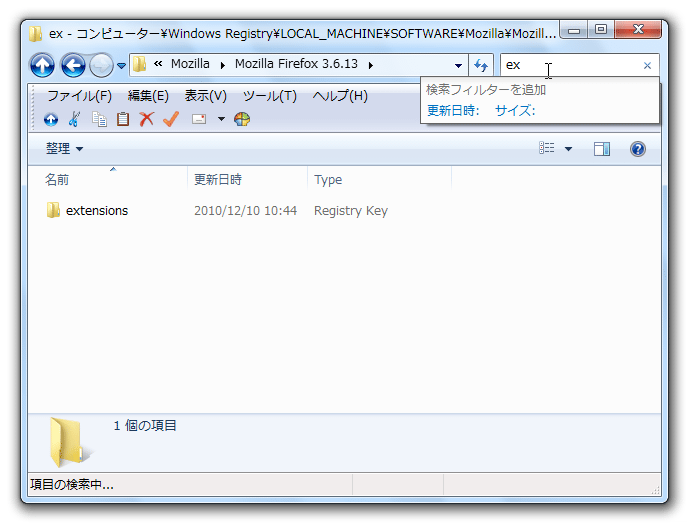This screenshot has width=692, height=526.
Task: Click the date 2010/12/10 10:44
Action: tap(245, 210)
